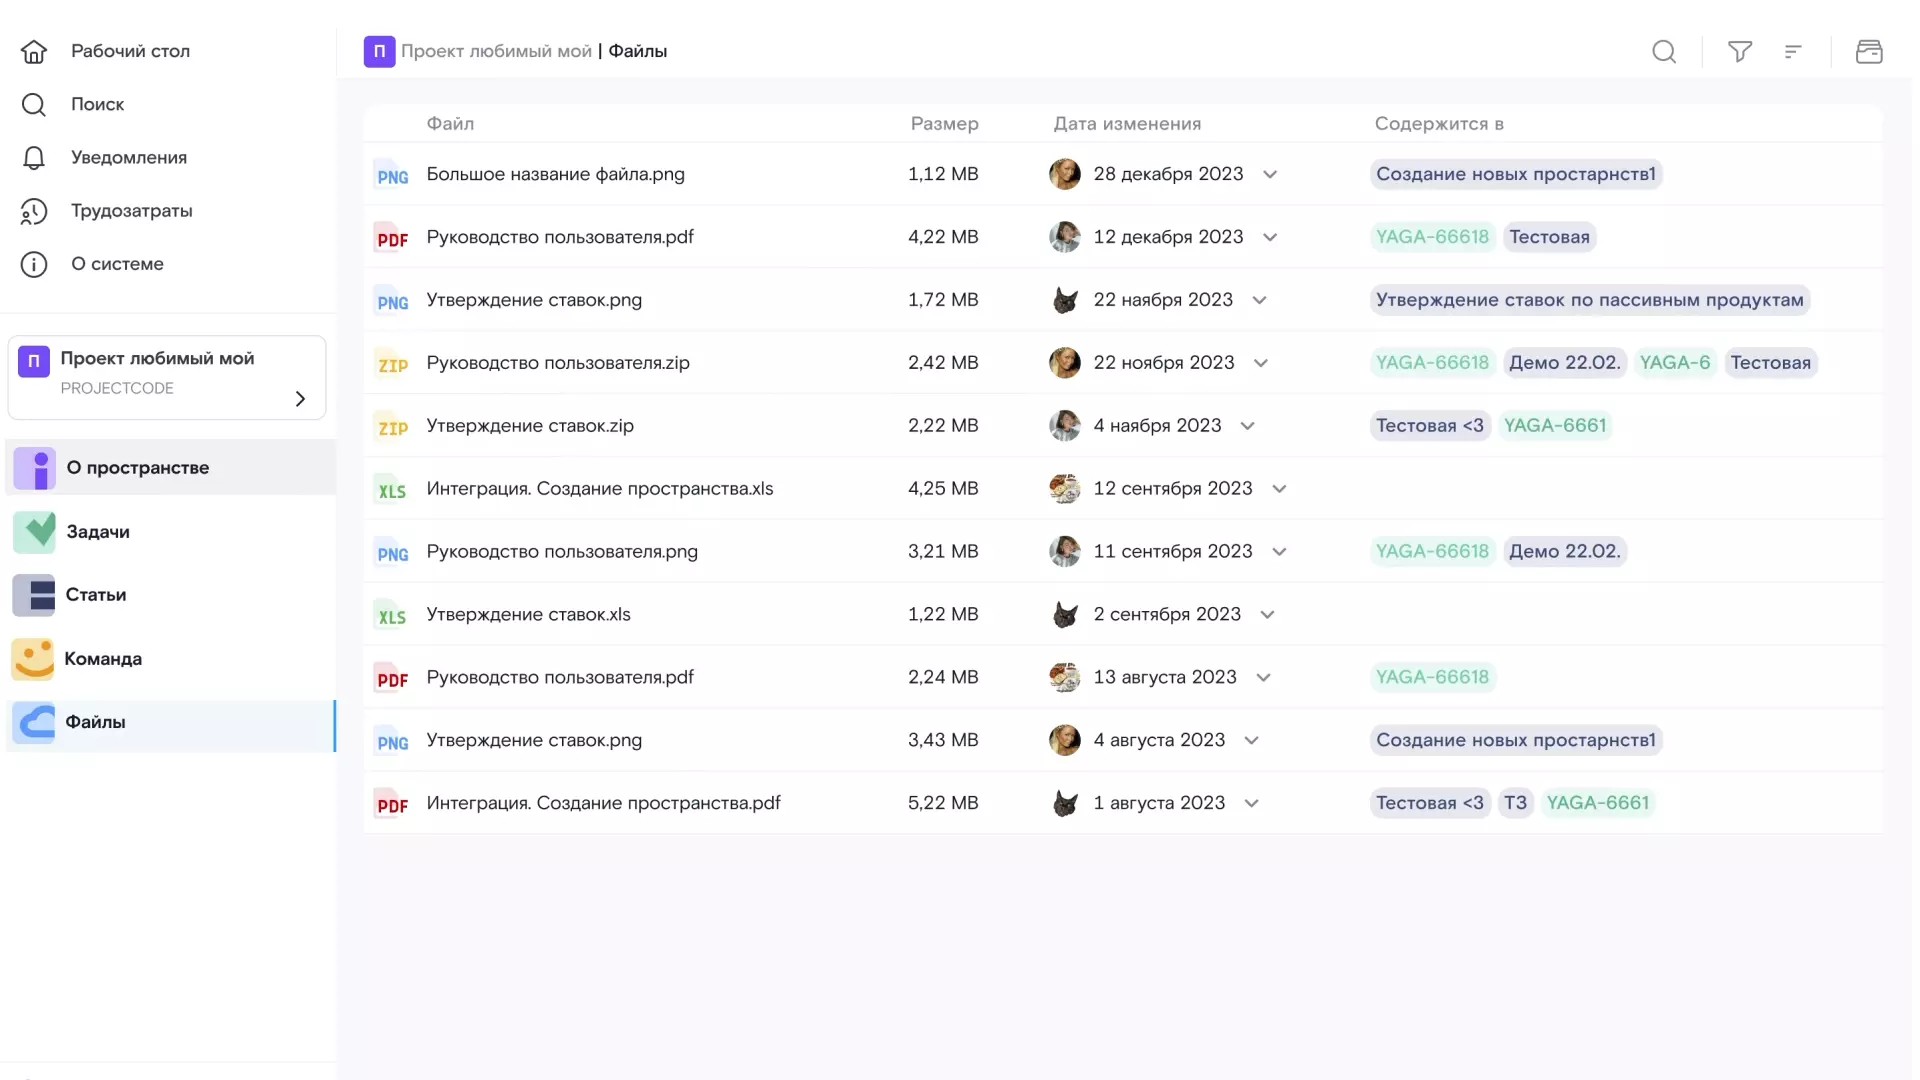The height and width of the screenshot is (1080, 1920).
Task: Click the archive box icon at top right
Action: point(1869,52)
